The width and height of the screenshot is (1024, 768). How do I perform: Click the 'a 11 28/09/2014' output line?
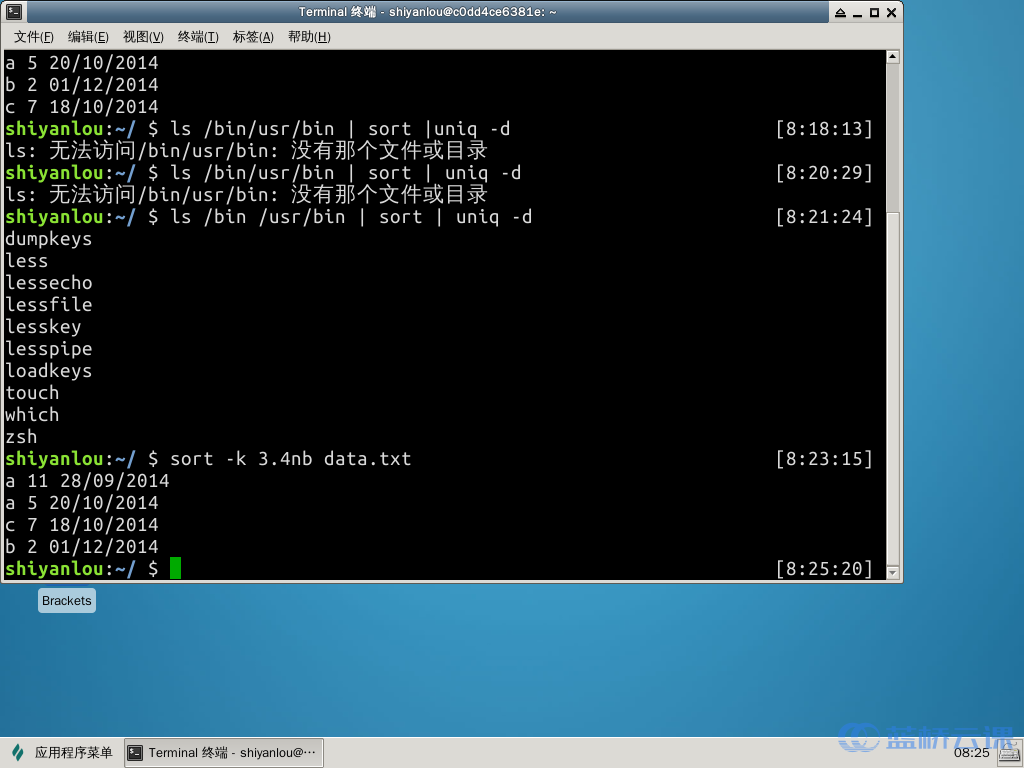[x=87, y=481]
